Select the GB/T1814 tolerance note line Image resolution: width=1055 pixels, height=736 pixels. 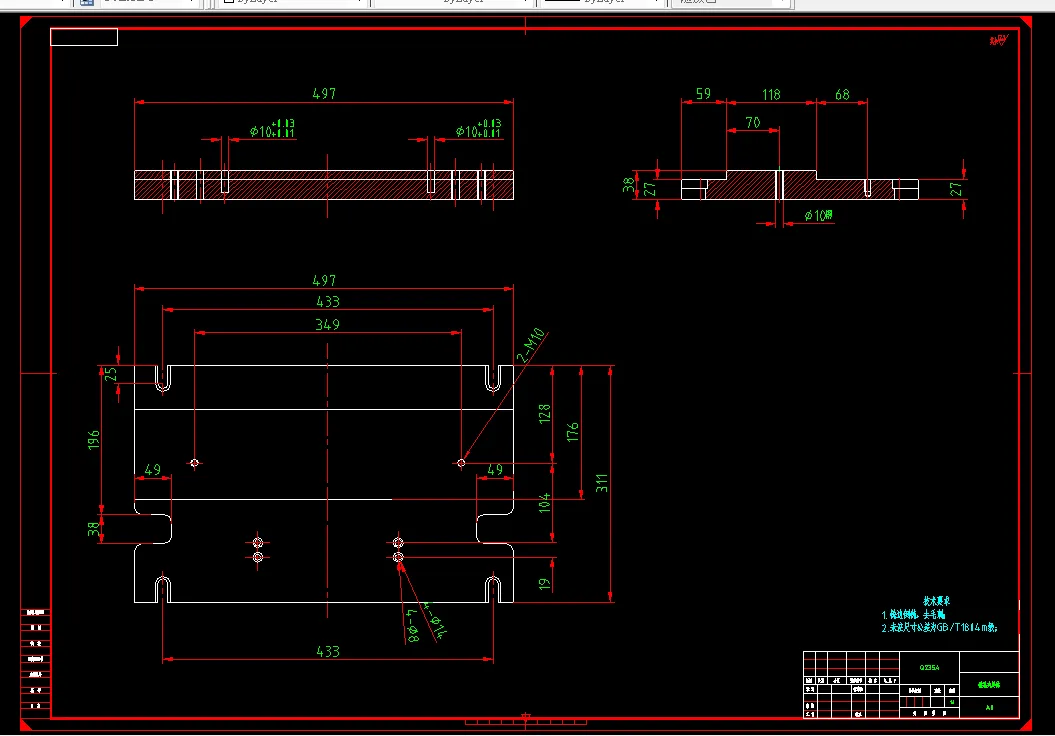(x=939, y=628)
